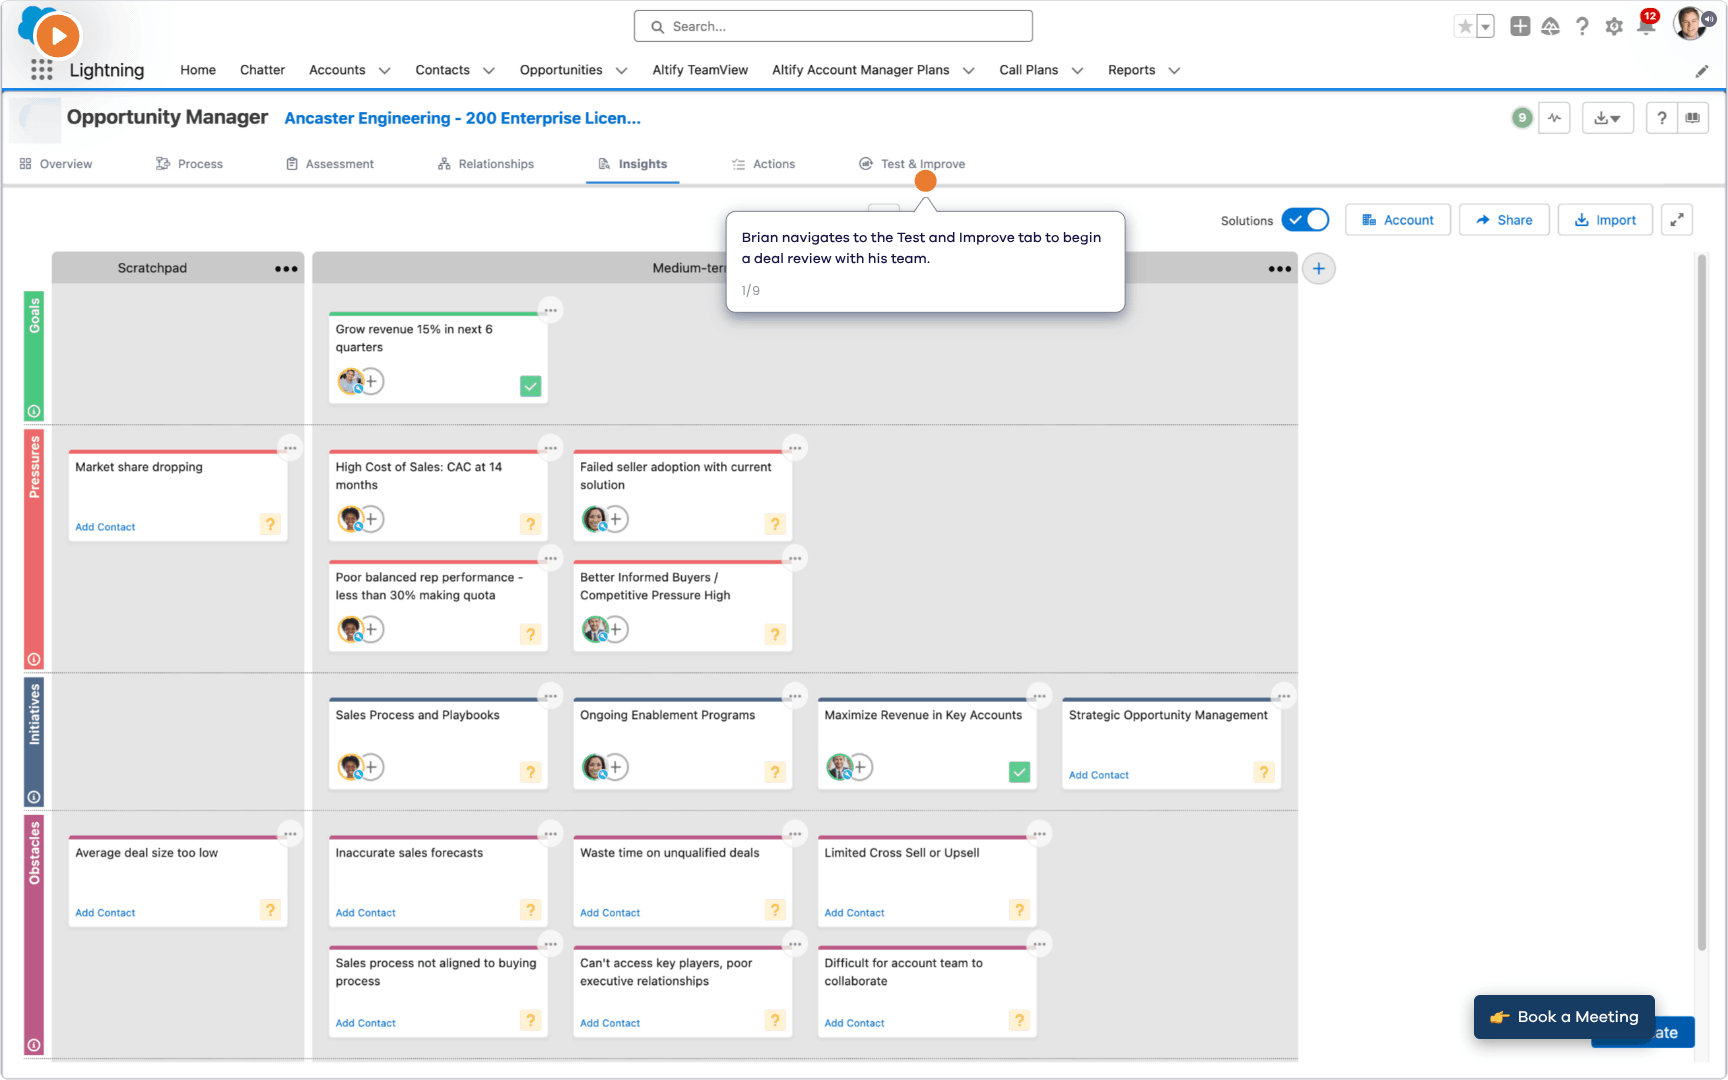Click the Import button

pos(1605,220)
